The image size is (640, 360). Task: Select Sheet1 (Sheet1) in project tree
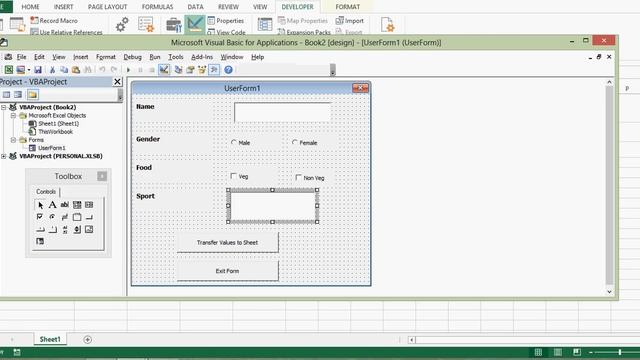[58, 123]
